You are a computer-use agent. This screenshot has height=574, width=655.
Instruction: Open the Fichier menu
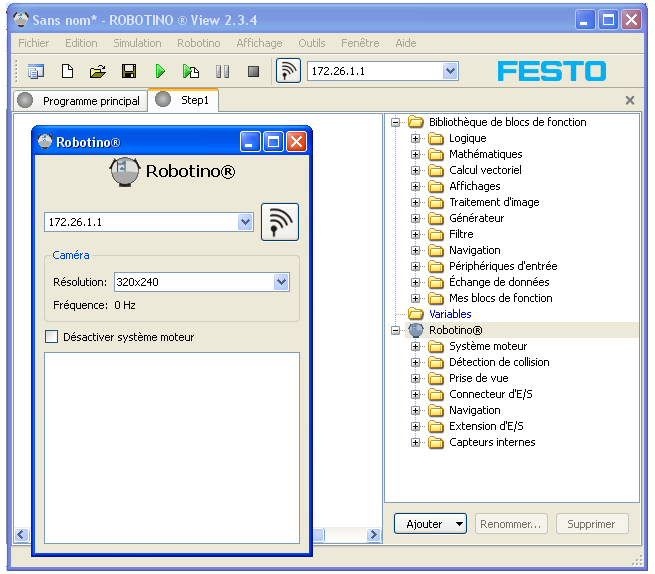pos(33,43)
